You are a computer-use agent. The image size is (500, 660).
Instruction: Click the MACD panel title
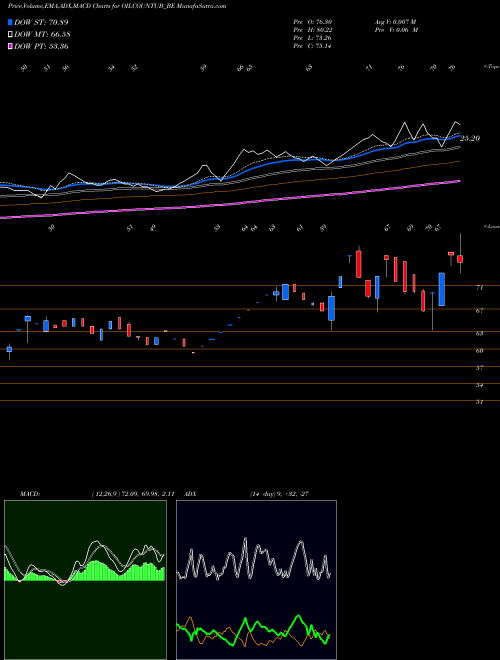click(30, 494)
